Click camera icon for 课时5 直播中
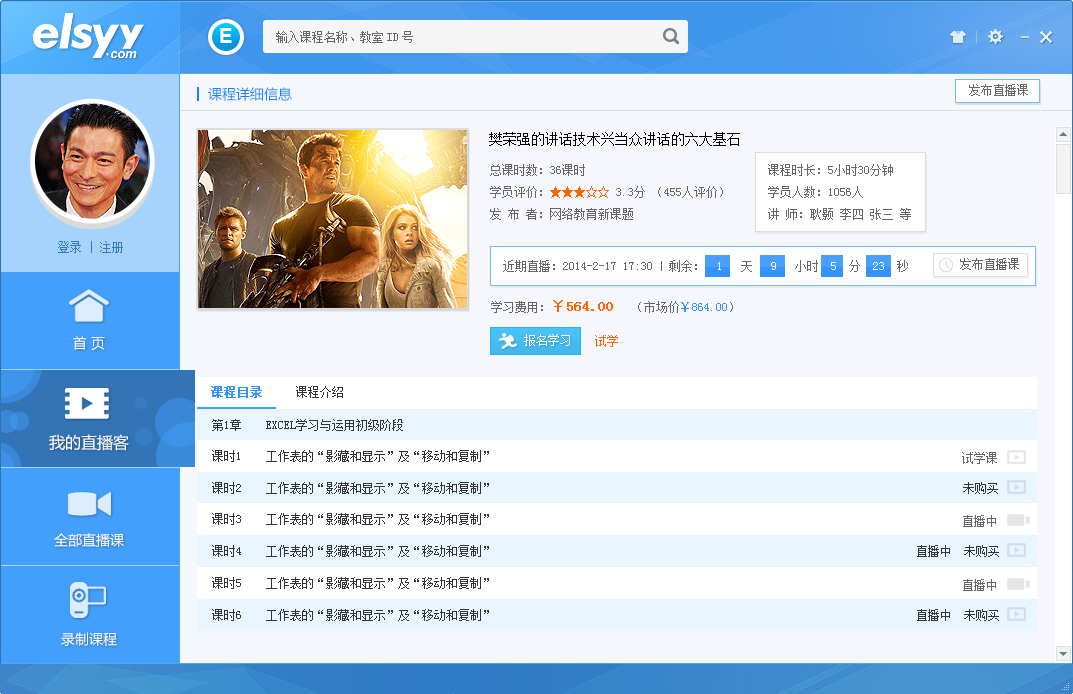This screenshot has height=694, width=1073. pyautogui.click(x=1018, y=584)
